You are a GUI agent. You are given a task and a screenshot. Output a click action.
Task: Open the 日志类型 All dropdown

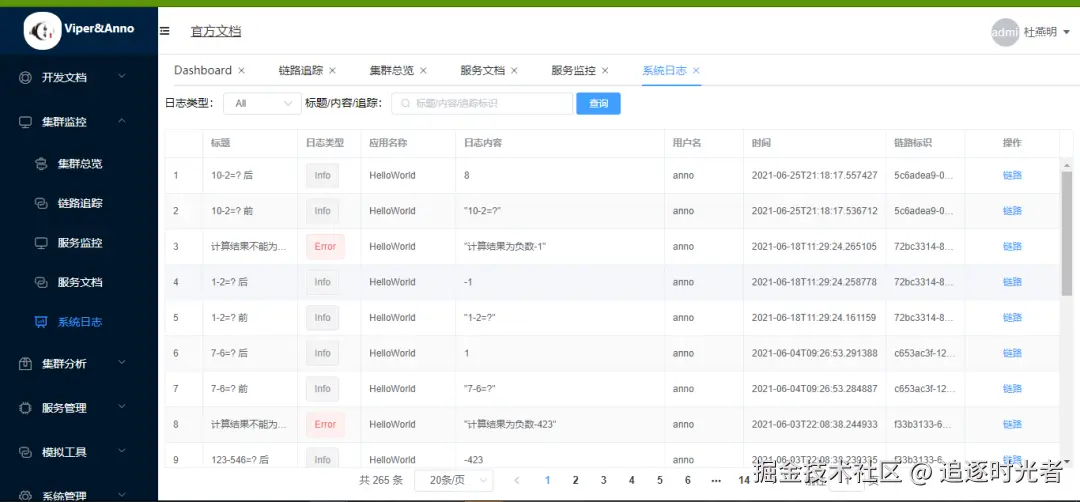click(x=262, y=103)
